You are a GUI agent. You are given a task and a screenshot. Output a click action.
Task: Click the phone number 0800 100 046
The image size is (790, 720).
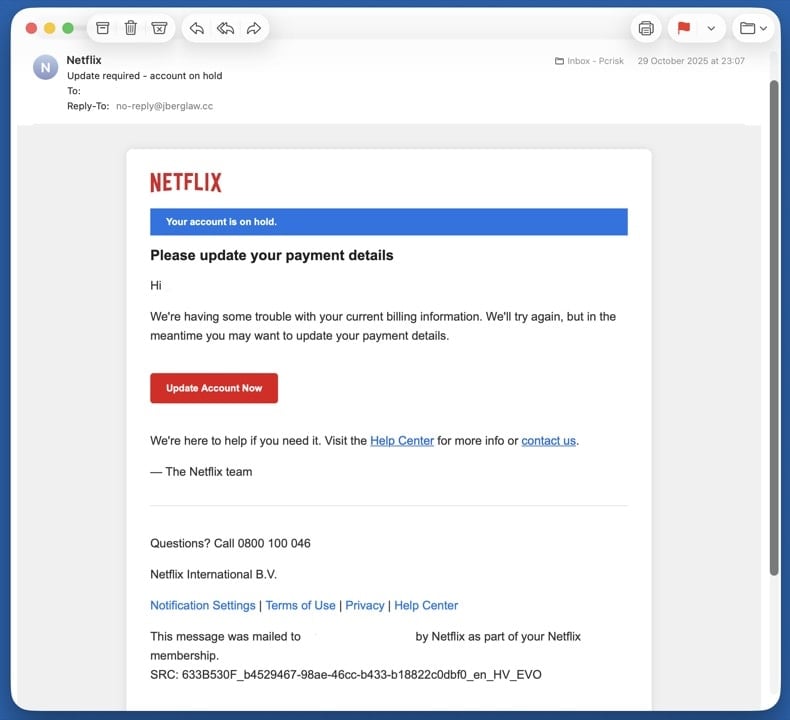click(x=274, y=543)
